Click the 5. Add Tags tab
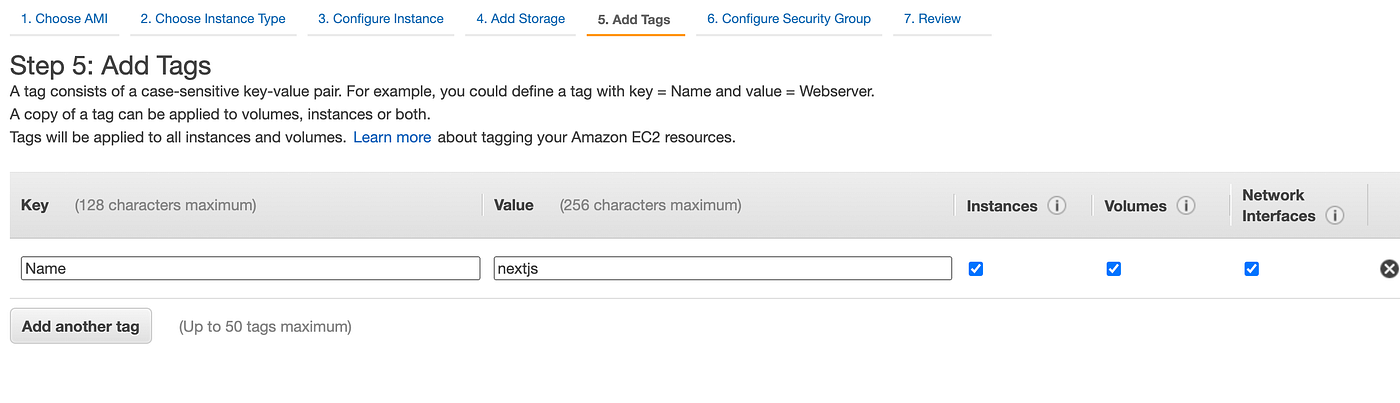Viewport: 1400px width, 403px height. coord(634,19)
